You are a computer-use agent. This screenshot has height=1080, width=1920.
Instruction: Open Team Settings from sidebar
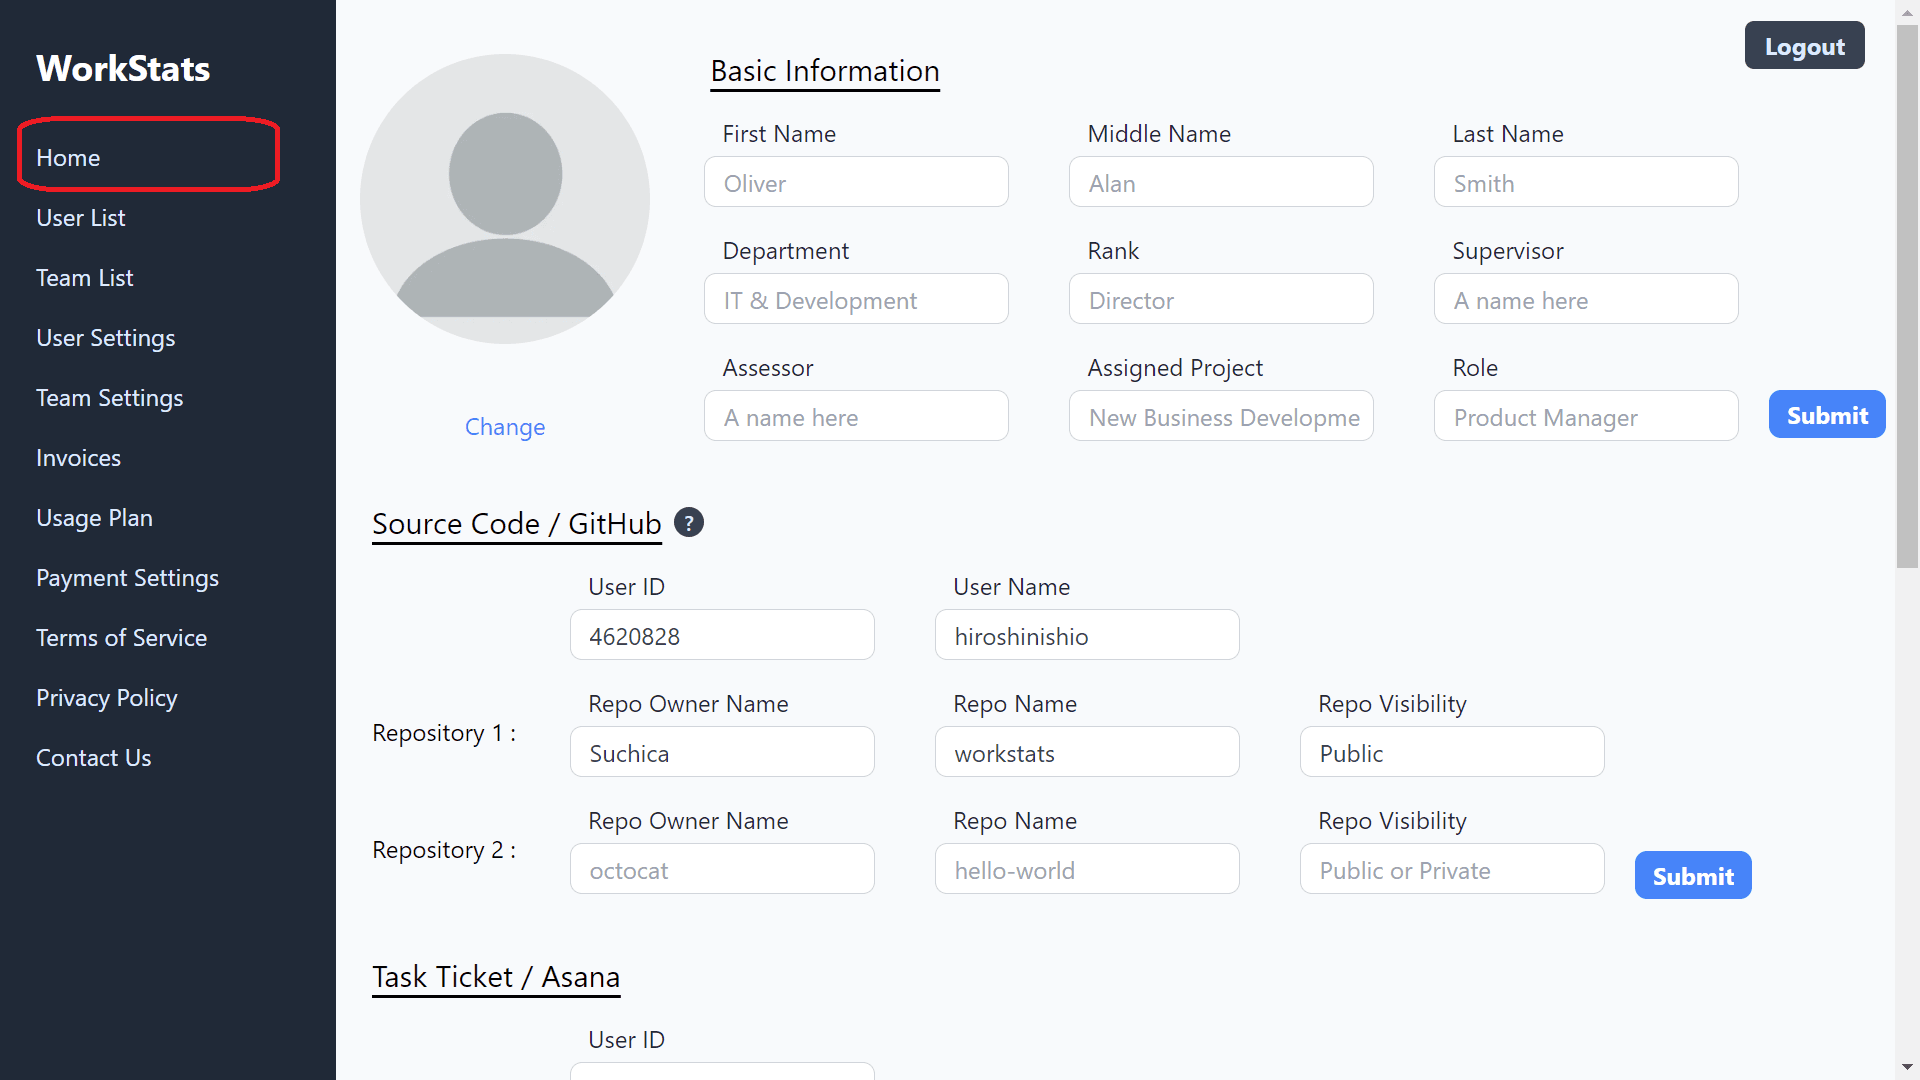(109, 398)
